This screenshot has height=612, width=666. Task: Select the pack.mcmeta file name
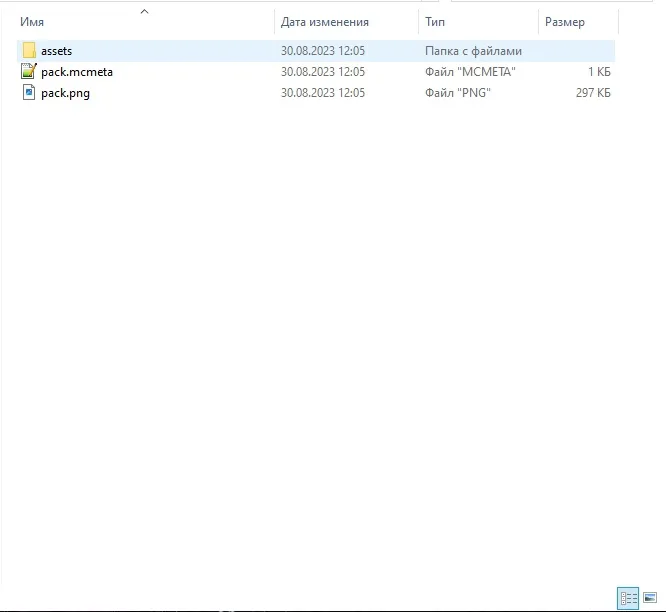[77, 72]
